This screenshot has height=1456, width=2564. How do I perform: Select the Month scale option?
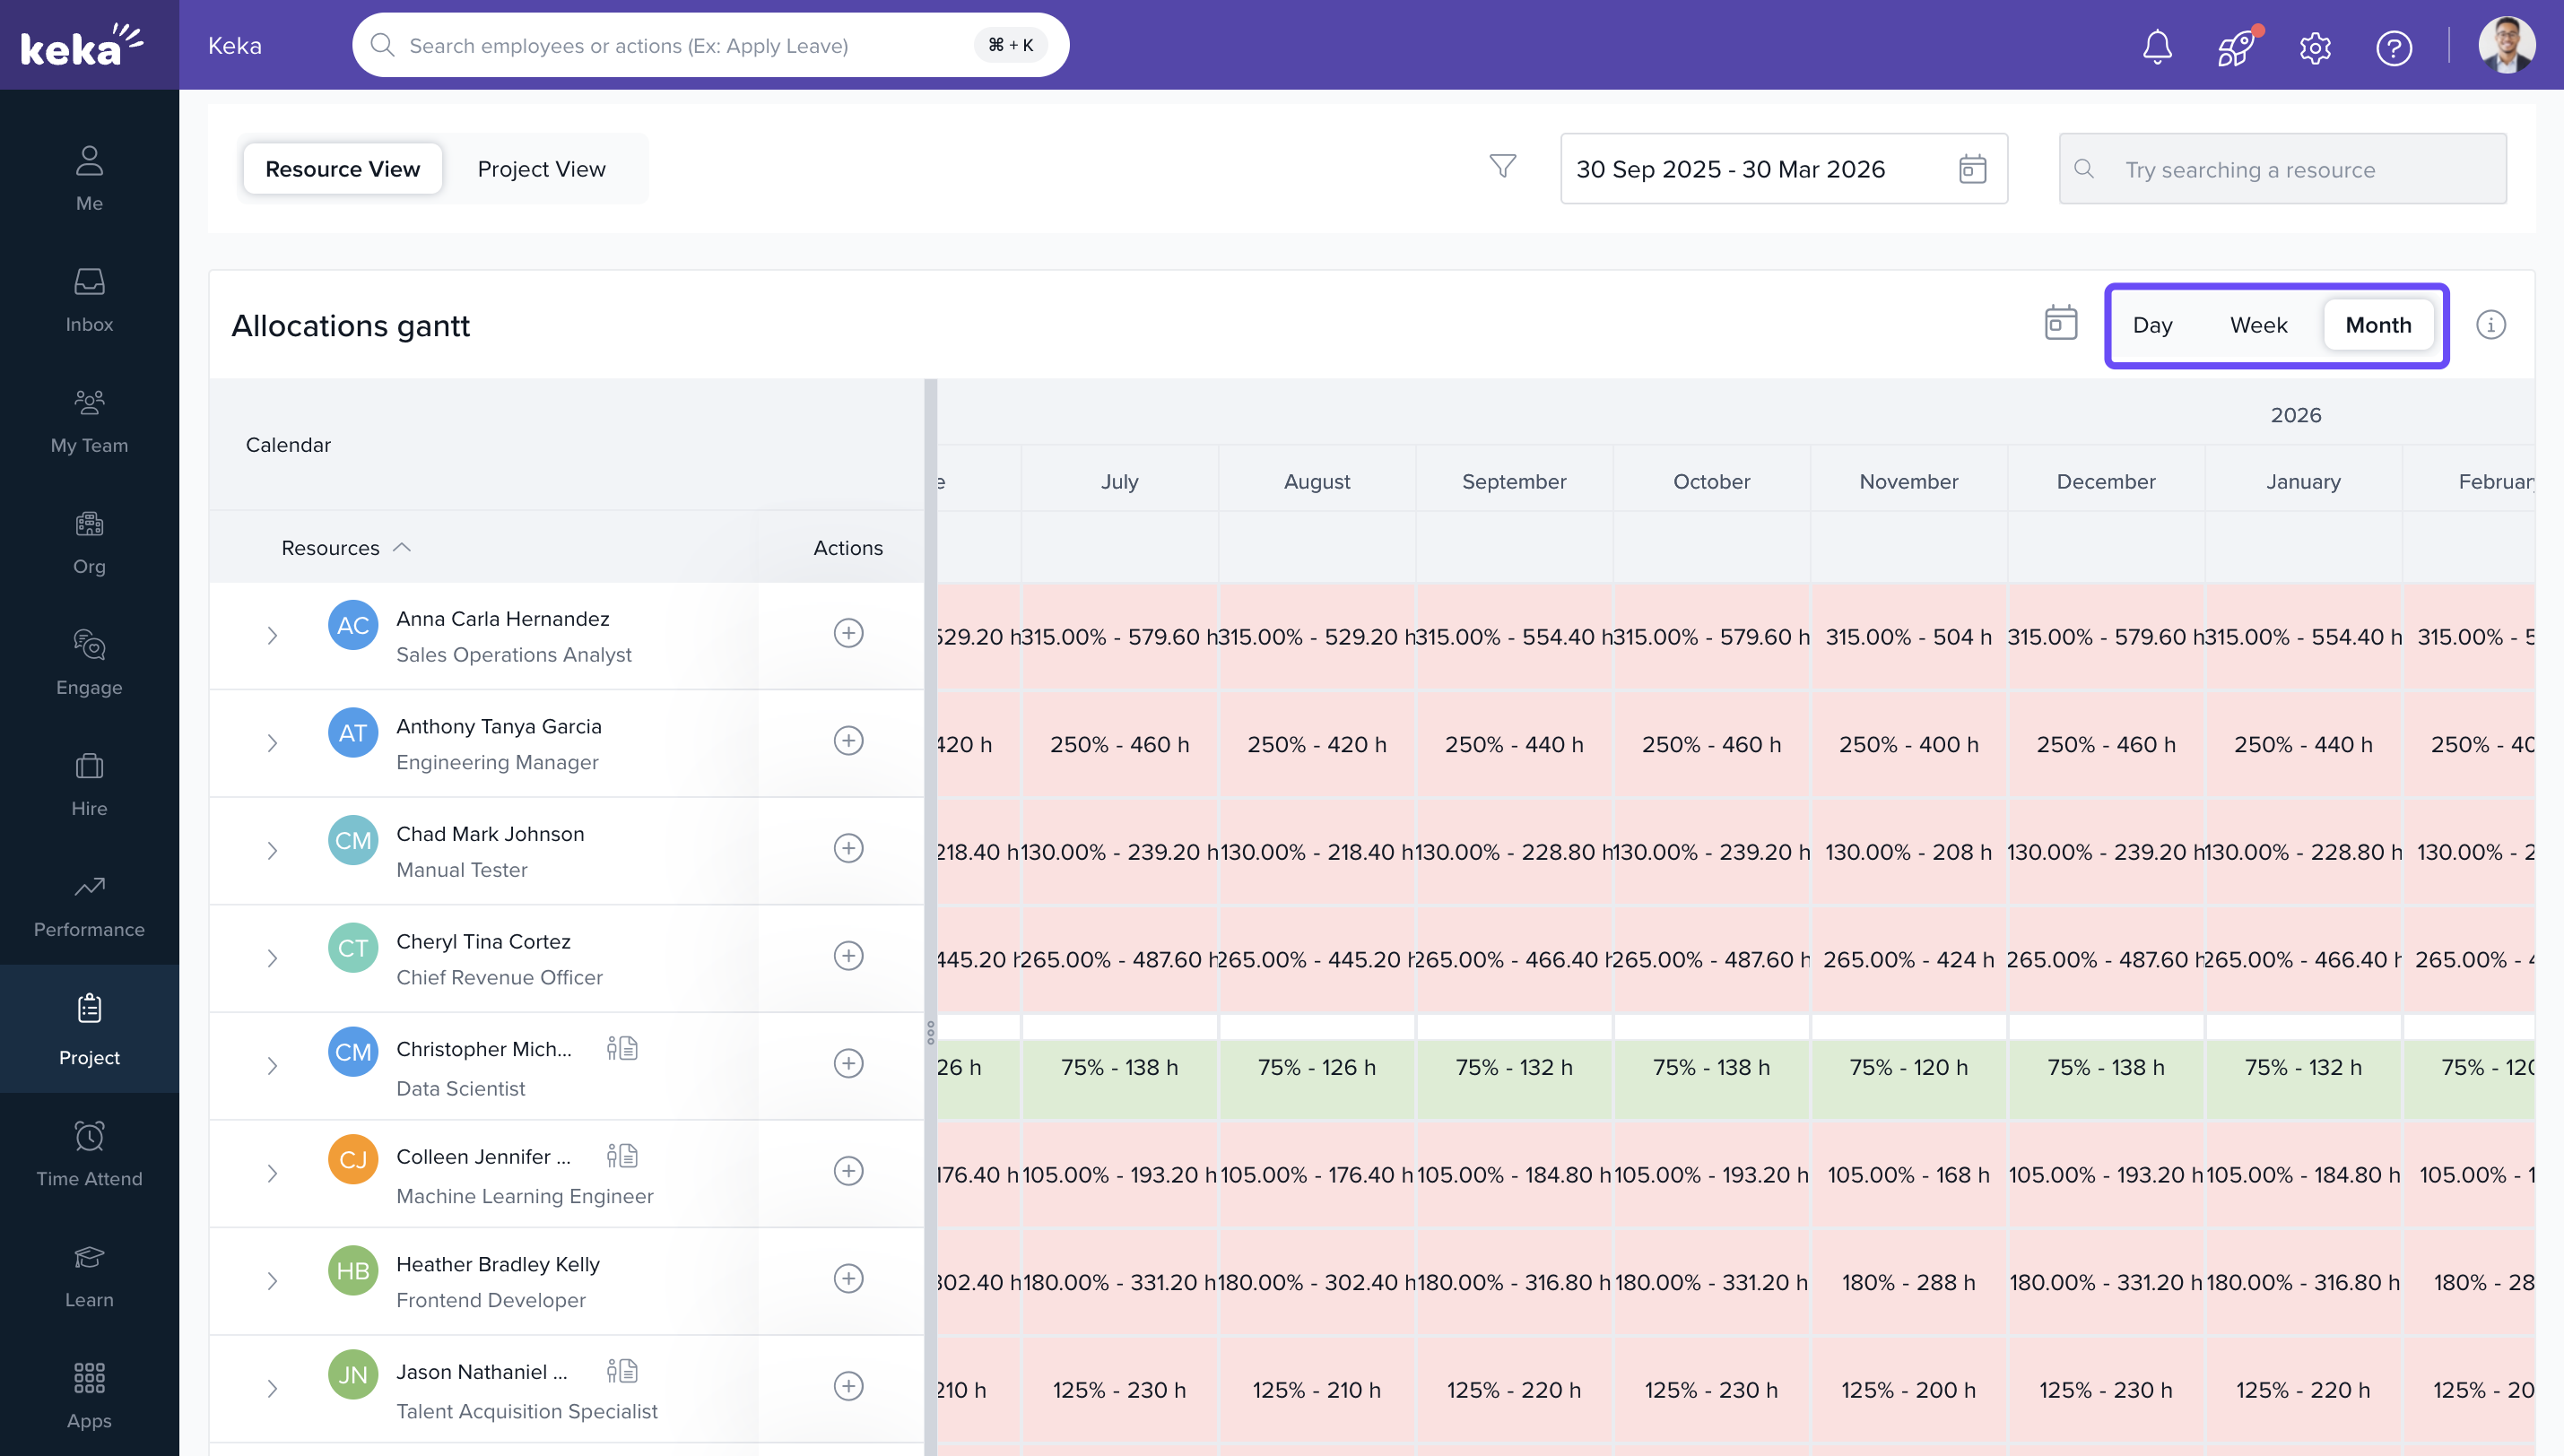click(2378, 325)
